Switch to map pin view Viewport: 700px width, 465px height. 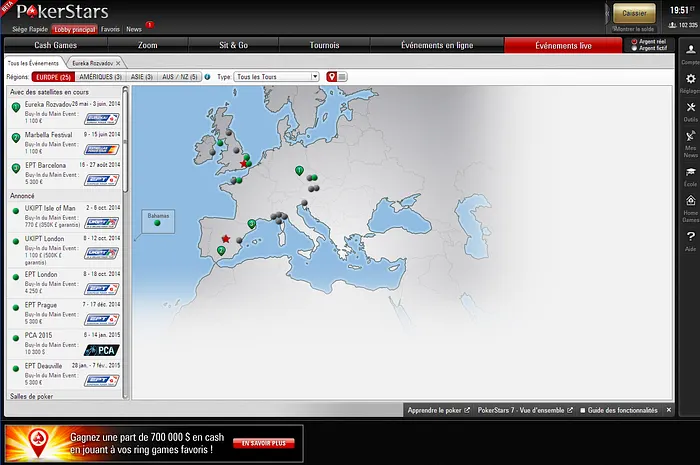click(x=331, y=77)
